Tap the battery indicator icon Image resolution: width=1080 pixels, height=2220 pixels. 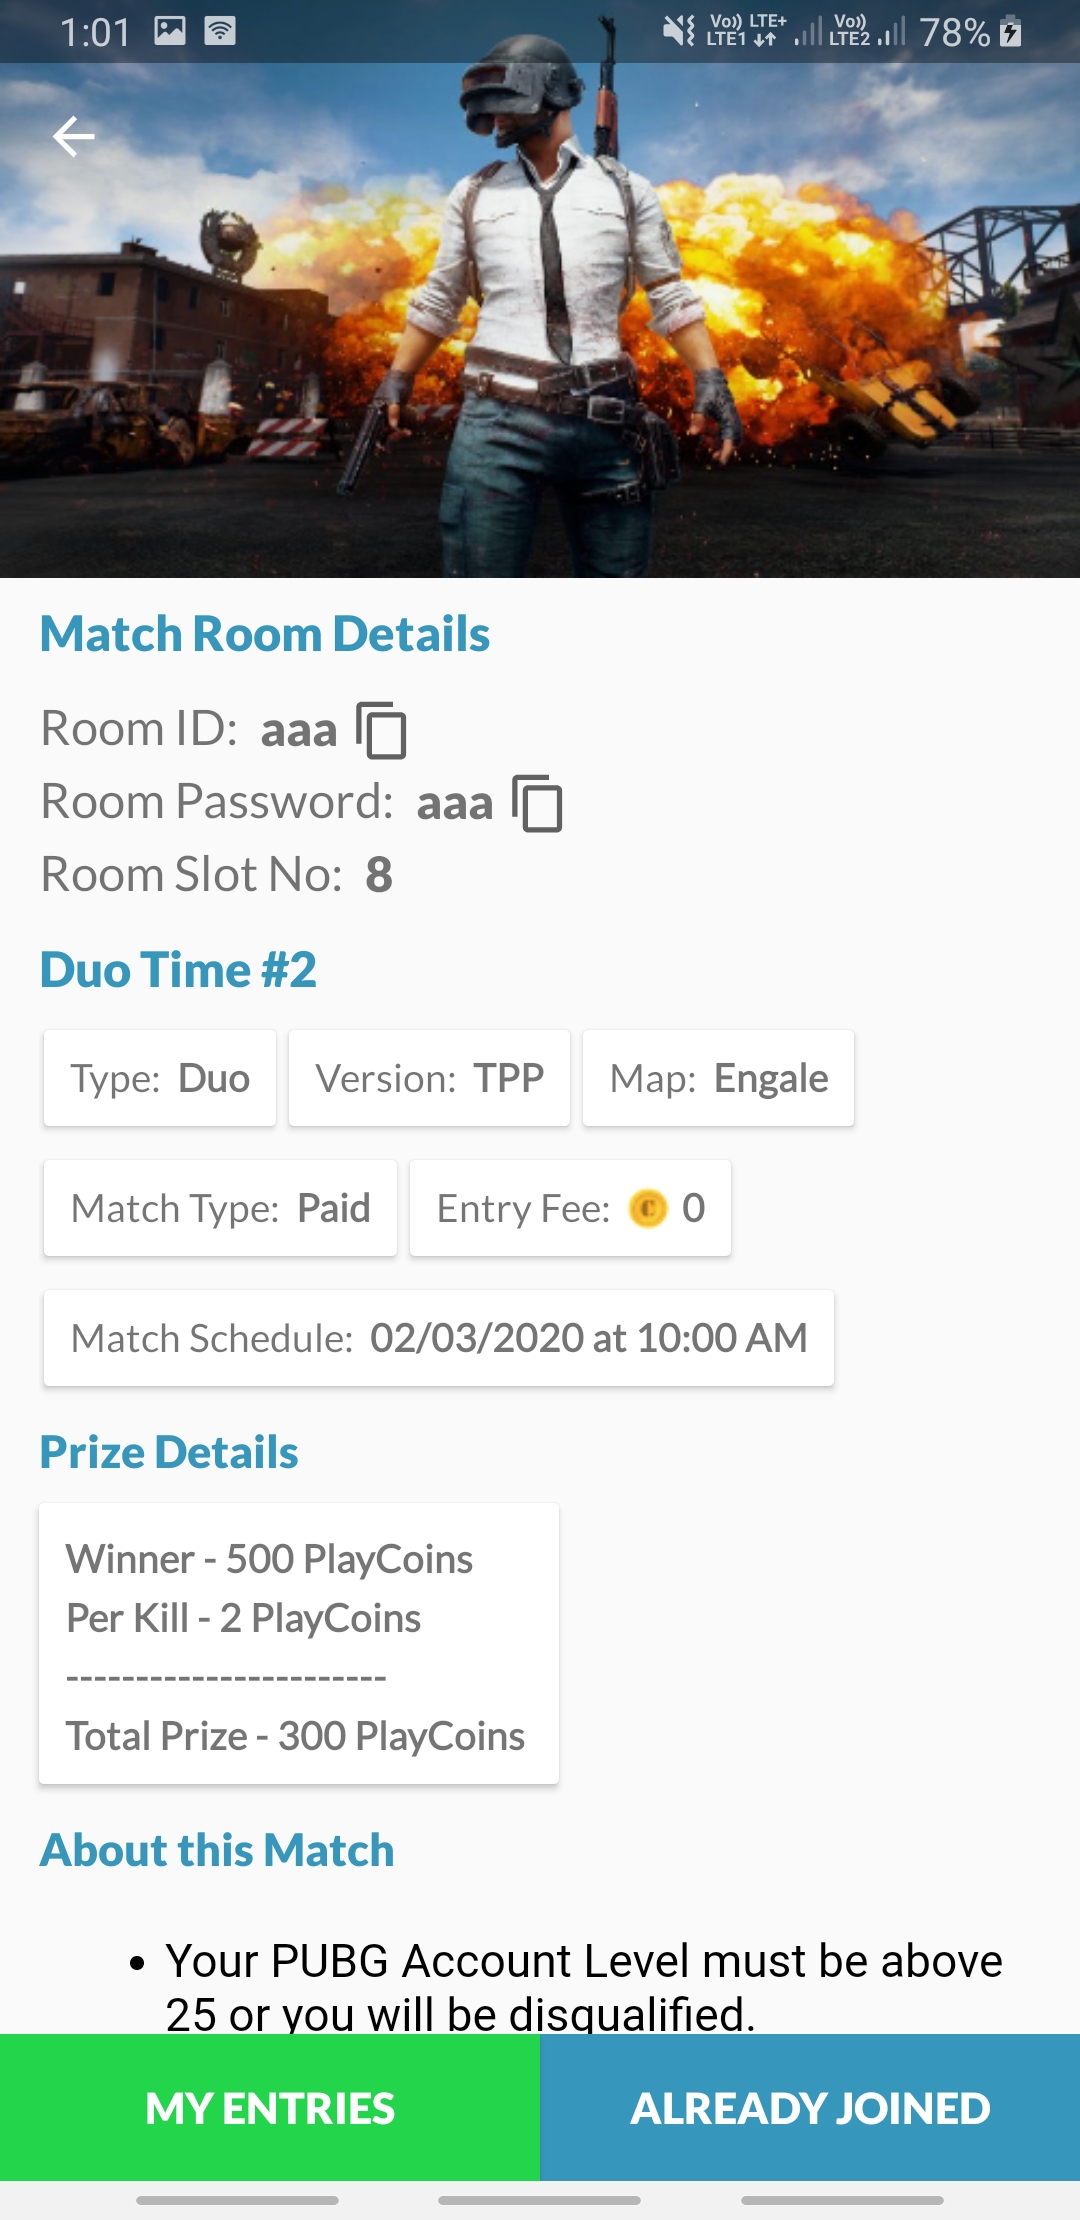pyautogui.click(x=1011, y=32)
